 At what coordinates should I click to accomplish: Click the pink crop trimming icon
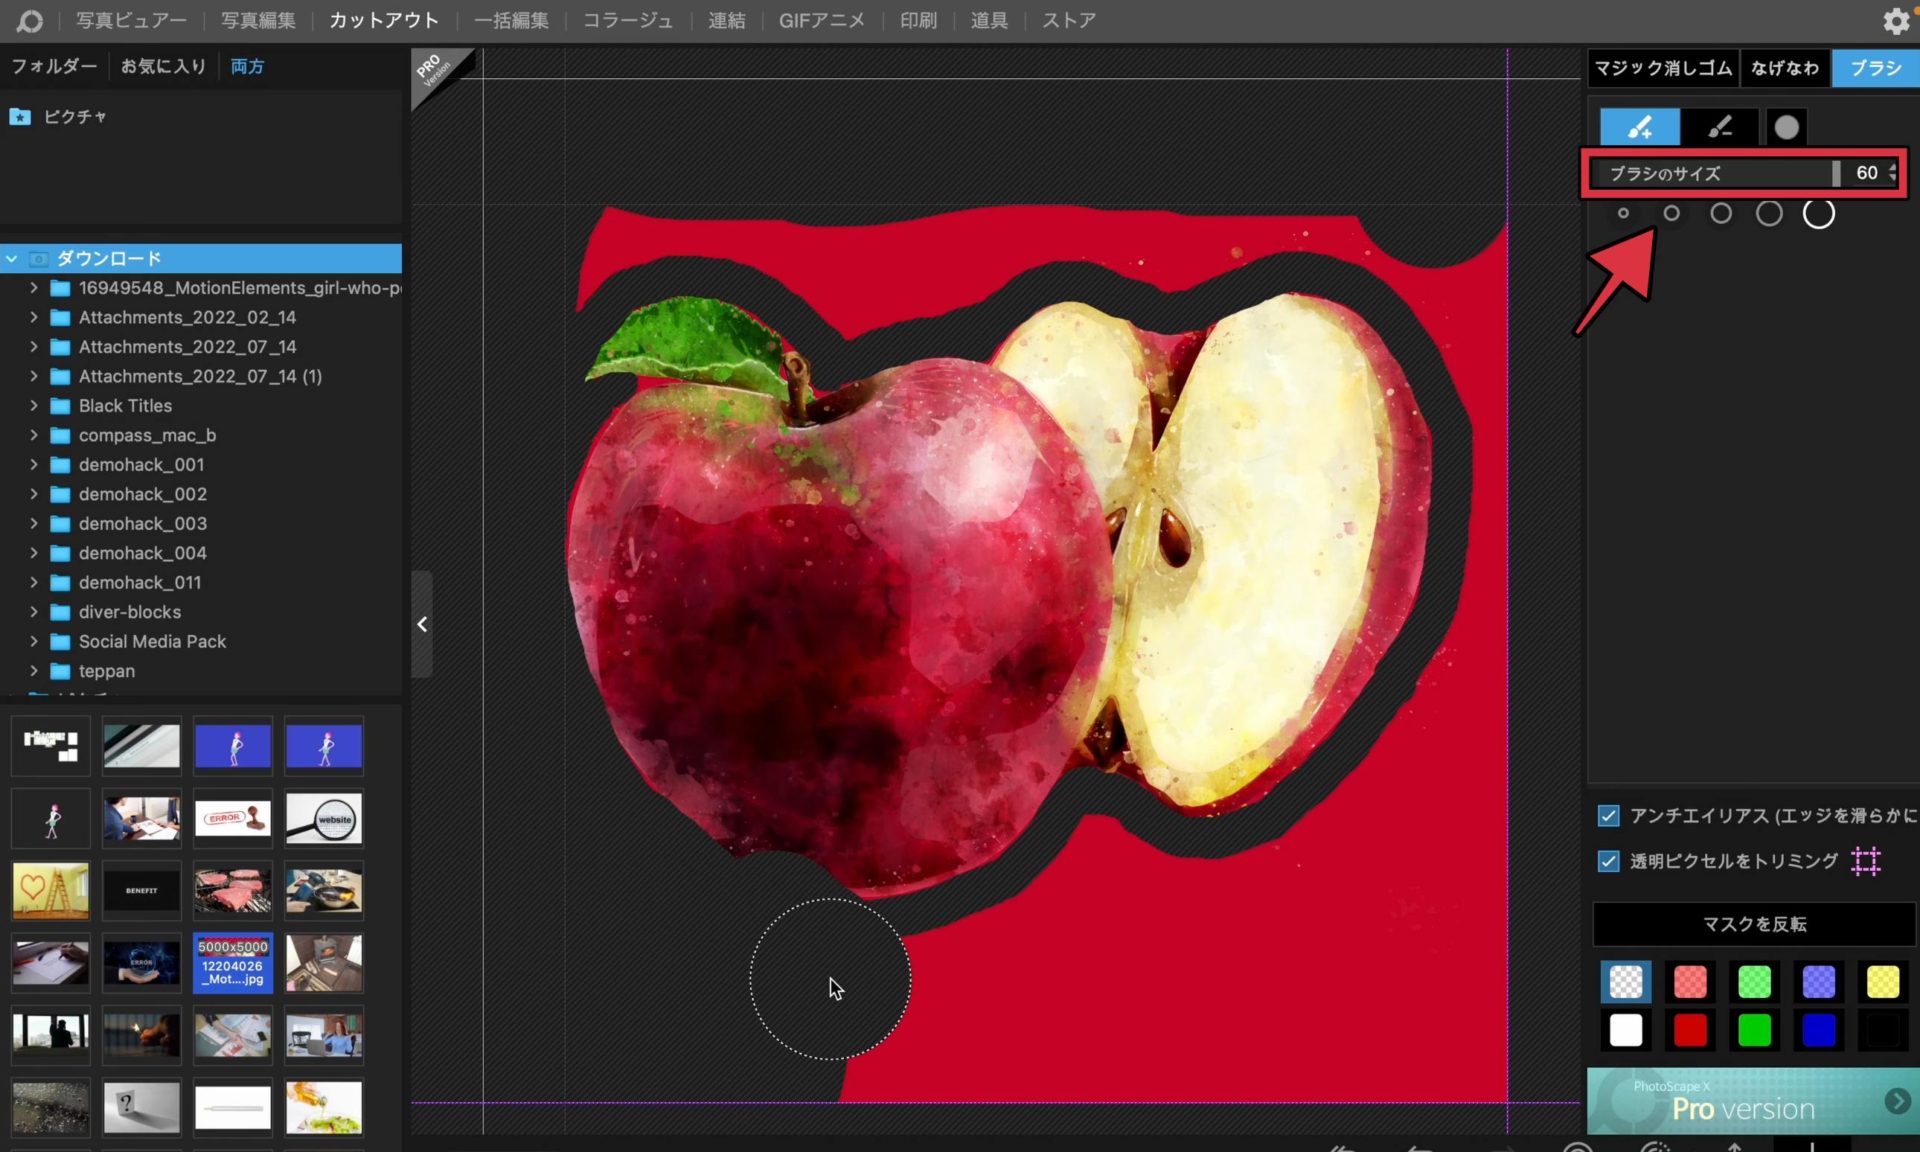(x=1866, y=861)
